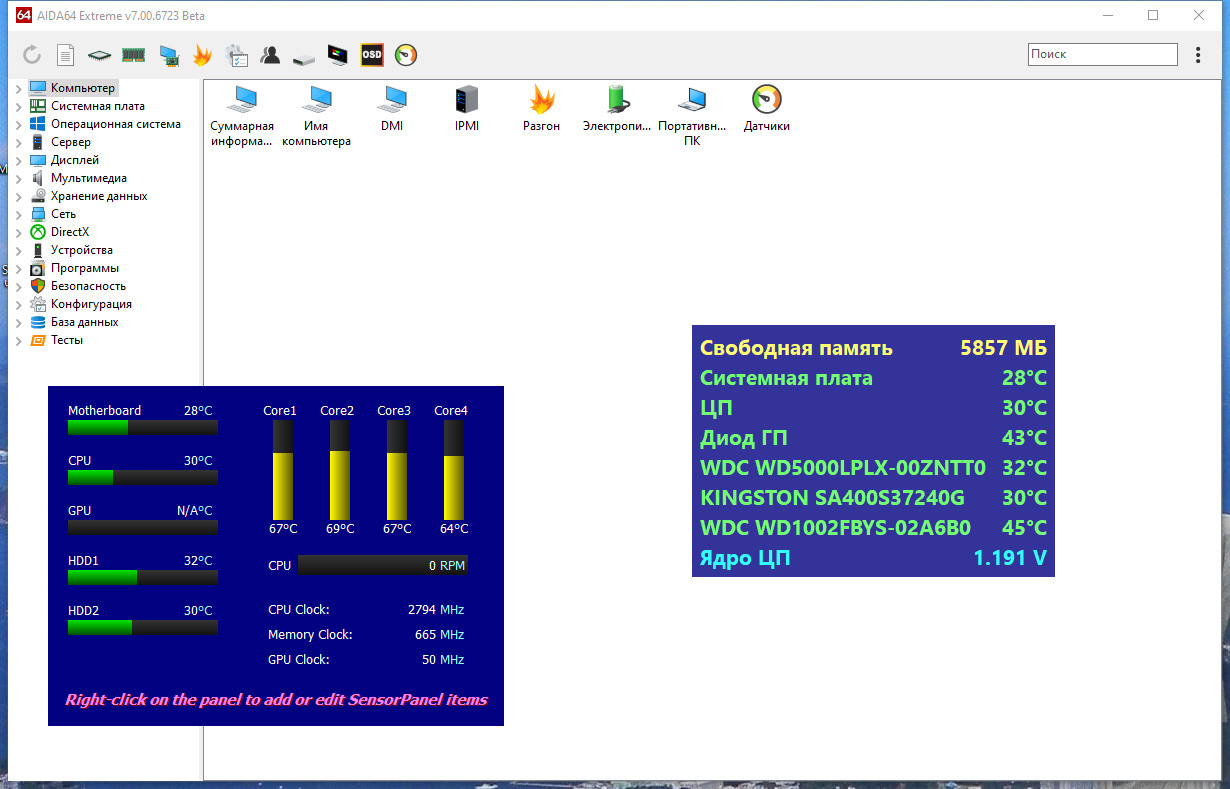Open the gear with checklist toolbar icon

click(x=236, y=55)
